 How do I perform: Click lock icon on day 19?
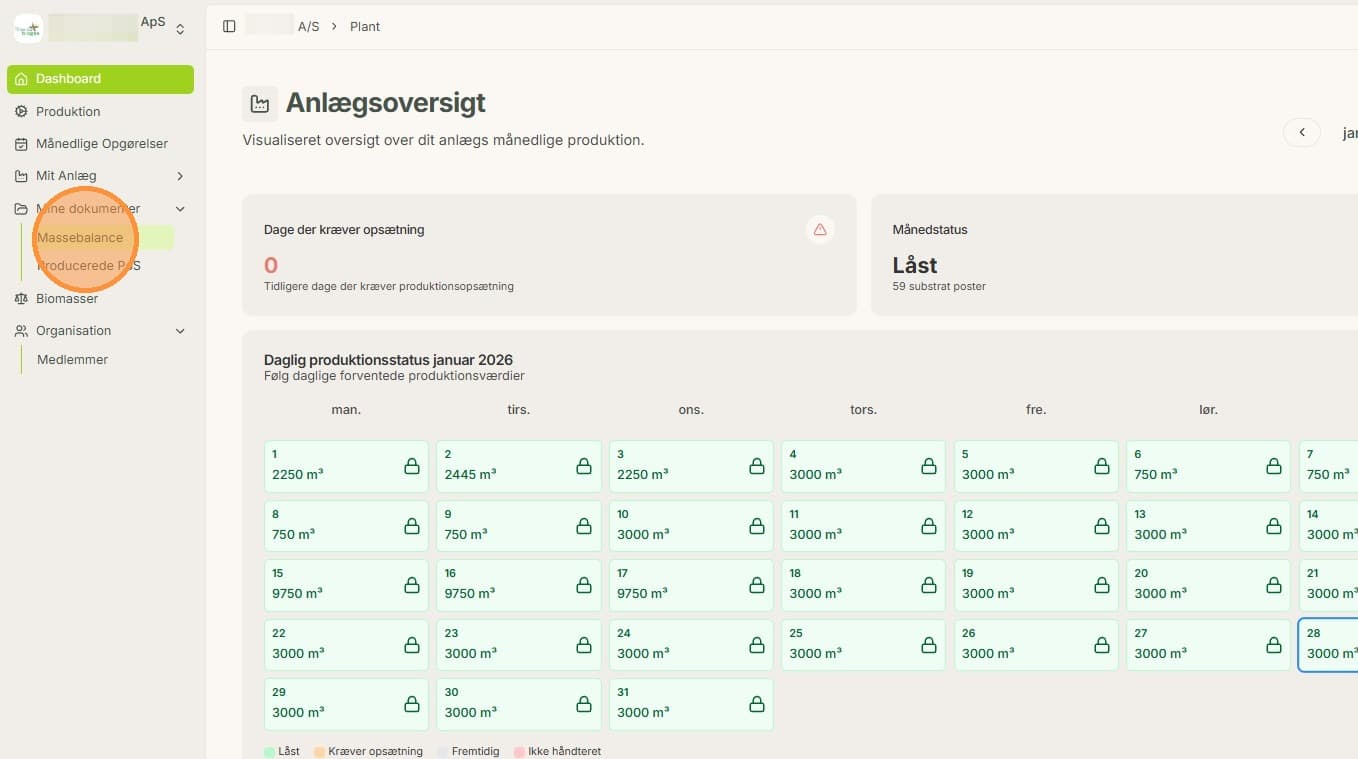coord(1102,585)
